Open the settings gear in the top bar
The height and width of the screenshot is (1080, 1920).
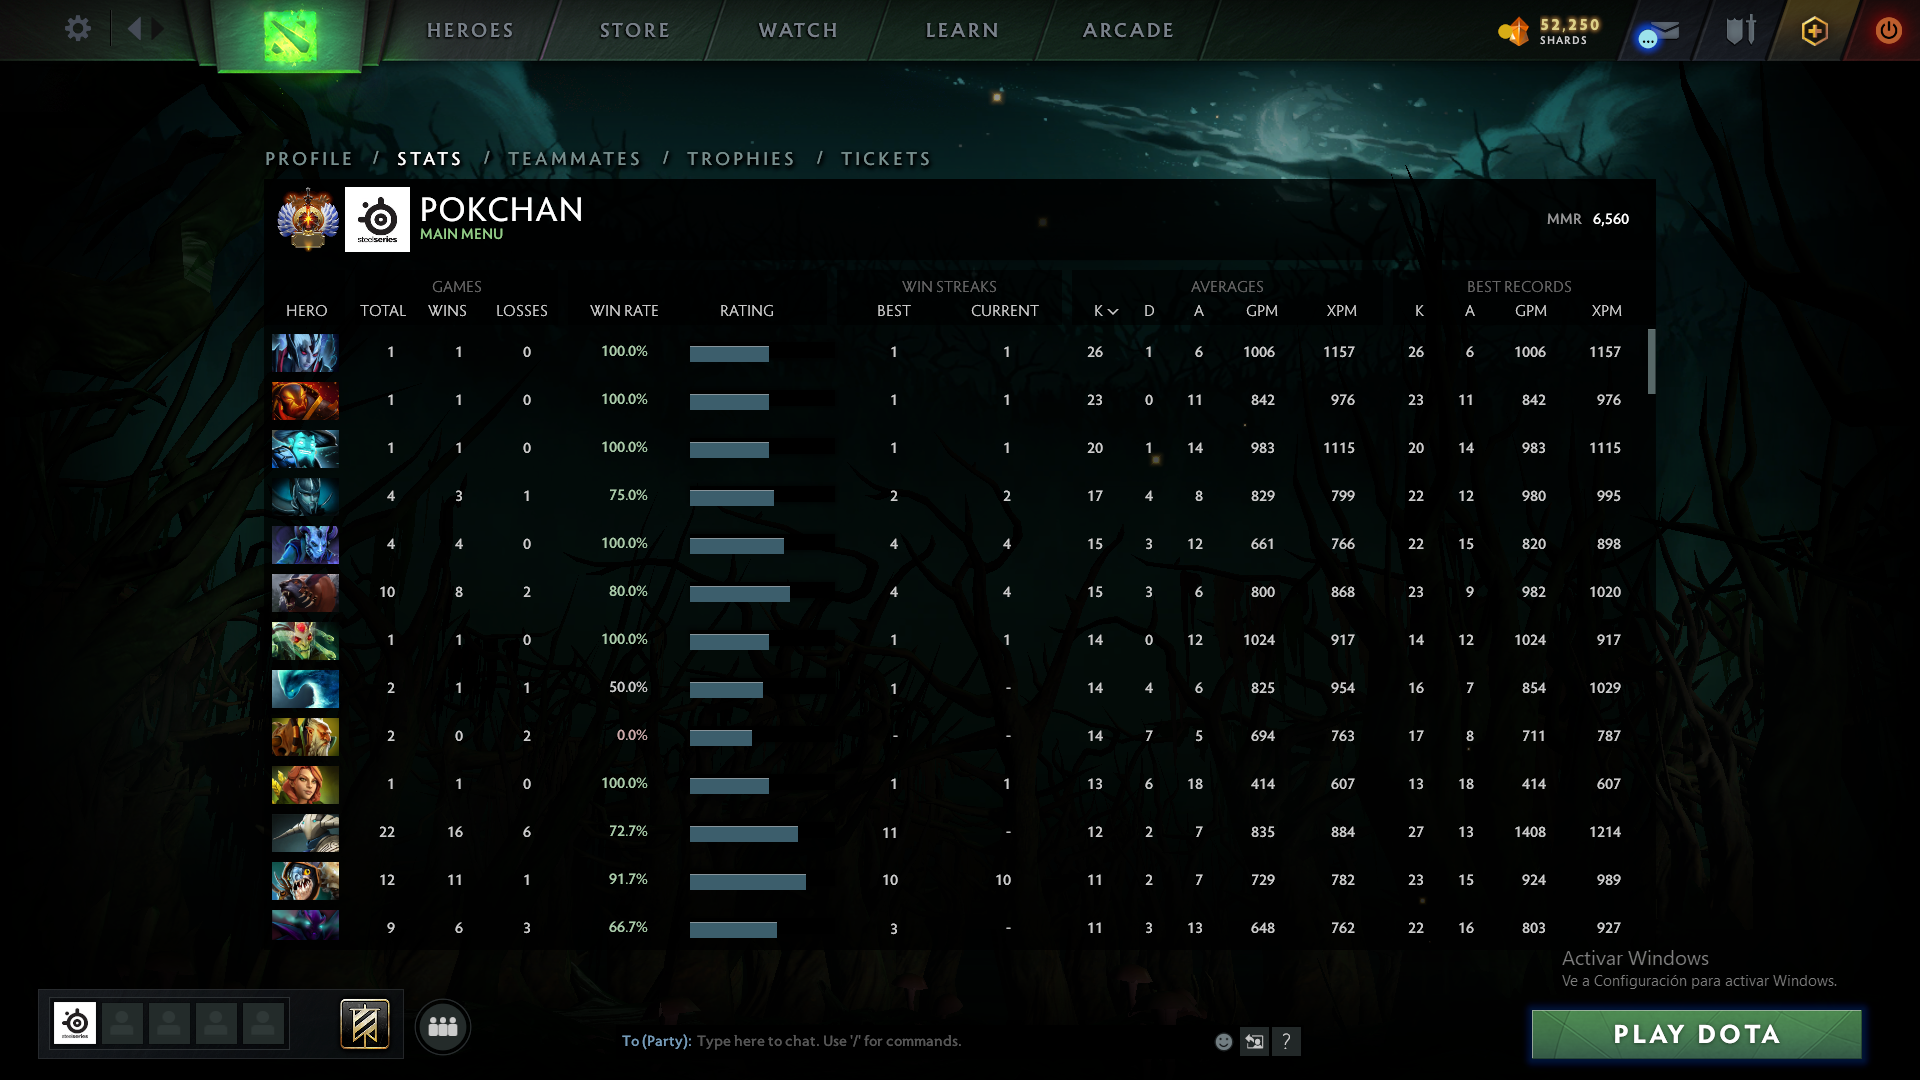coord(78,29)
